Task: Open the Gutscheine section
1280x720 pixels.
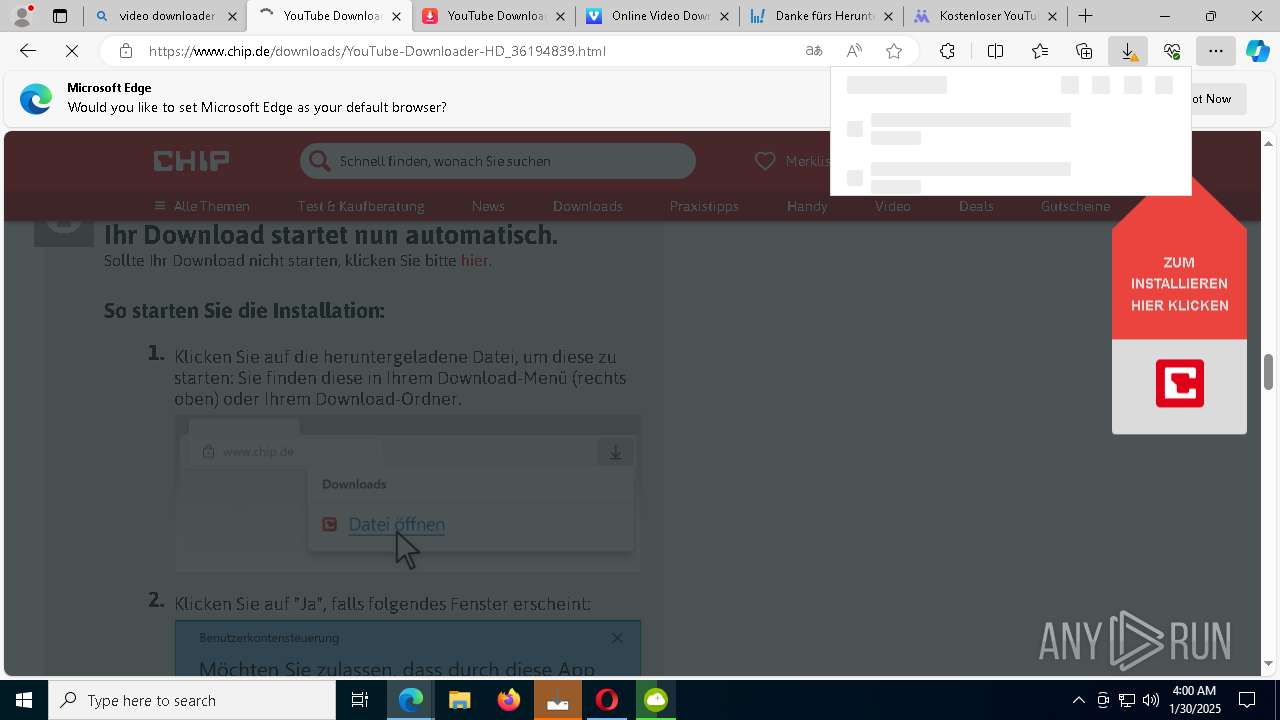Action: click(1075, 206)
